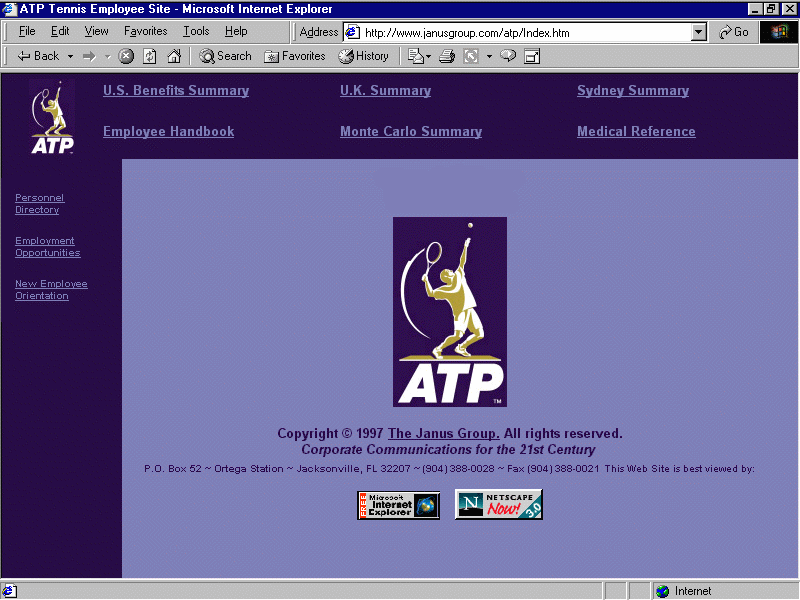Click the page icon in the Address bar
800x600 pixels.
coord(353,33)
